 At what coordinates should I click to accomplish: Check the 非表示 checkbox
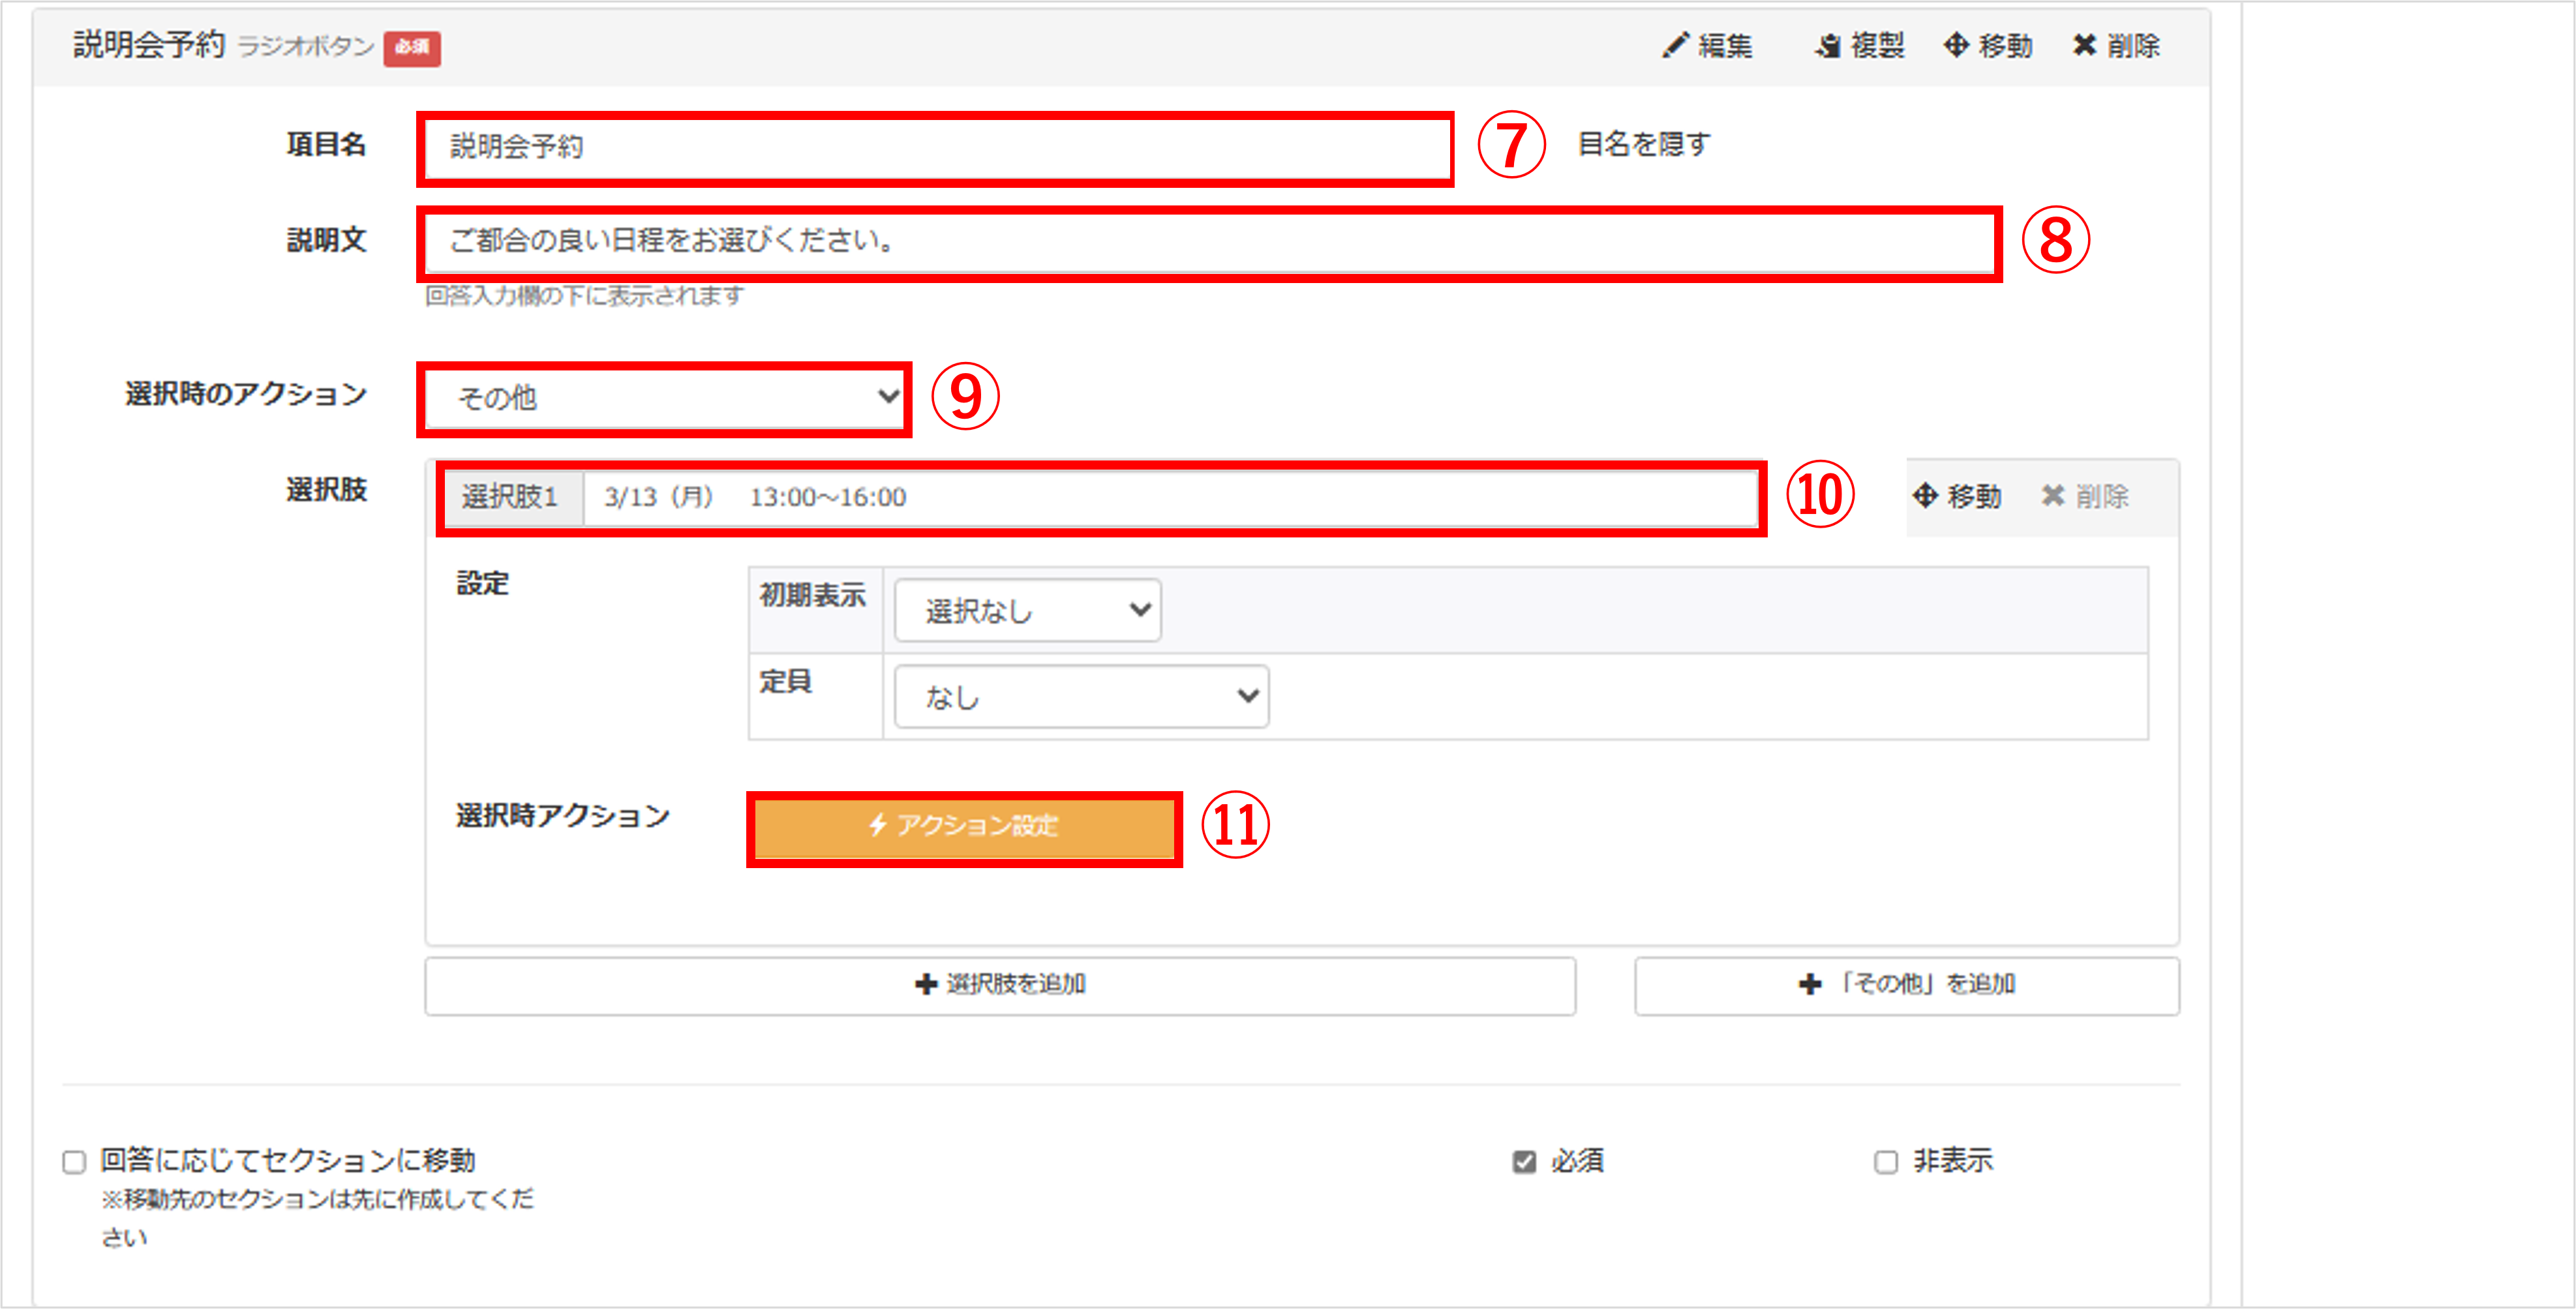tap(1886, 1162)
